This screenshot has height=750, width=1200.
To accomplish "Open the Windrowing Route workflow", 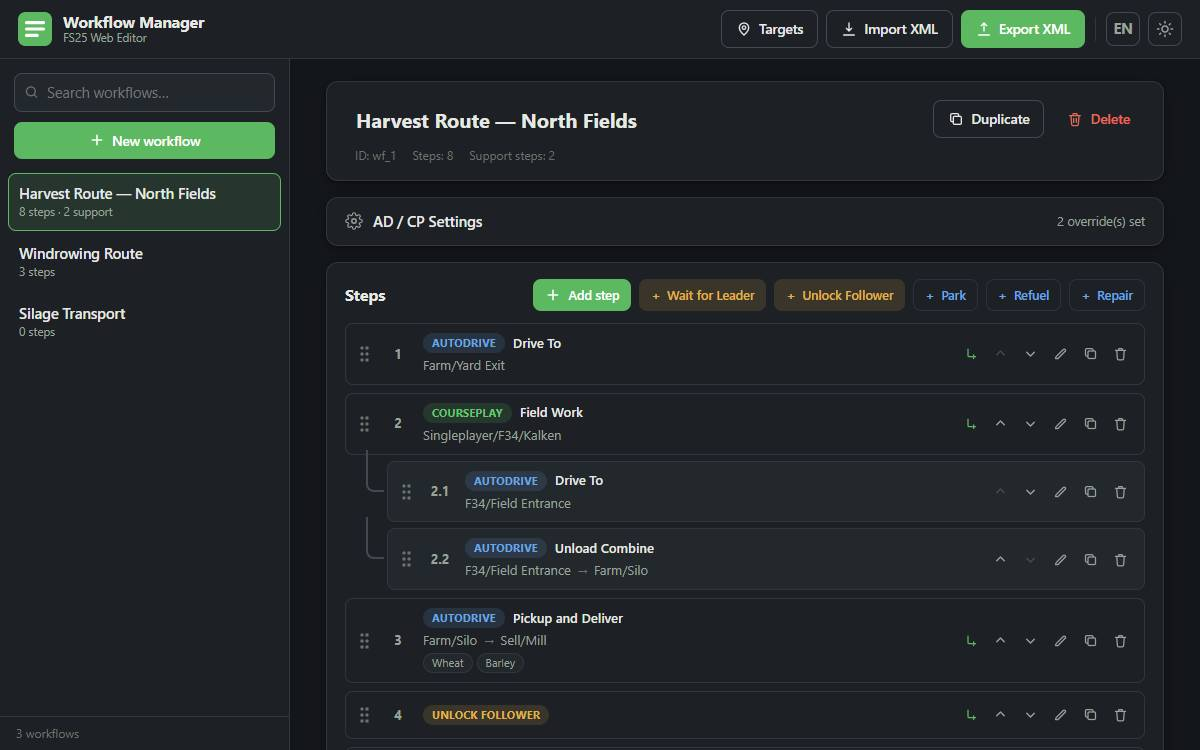I will point(144,262).
